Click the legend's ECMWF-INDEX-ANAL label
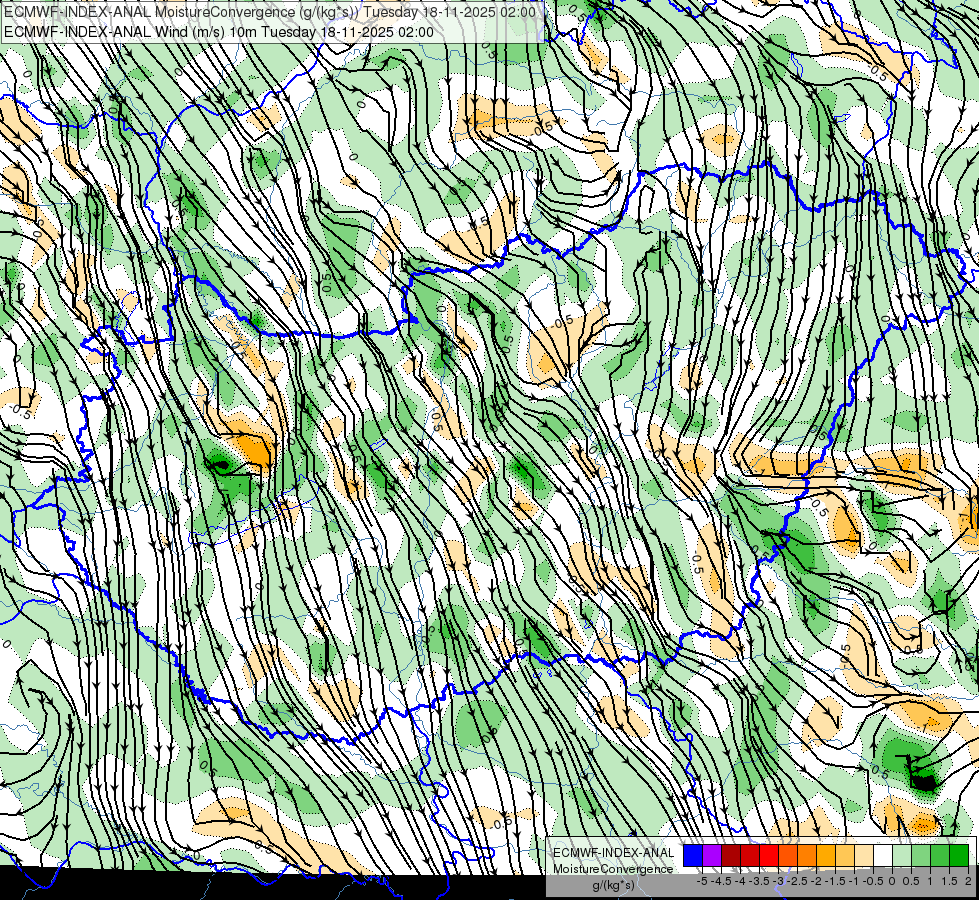 (x=614, y=853)
